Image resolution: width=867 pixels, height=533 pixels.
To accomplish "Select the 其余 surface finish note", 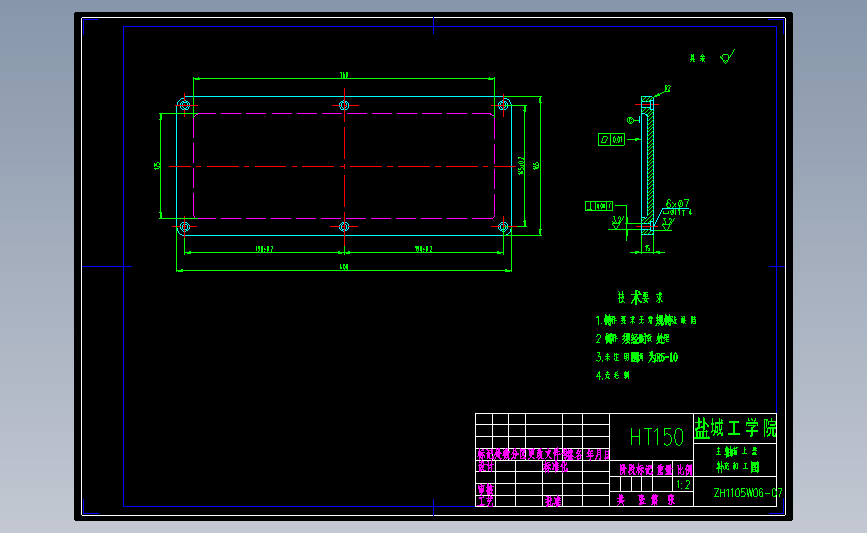I will point(697,58).
